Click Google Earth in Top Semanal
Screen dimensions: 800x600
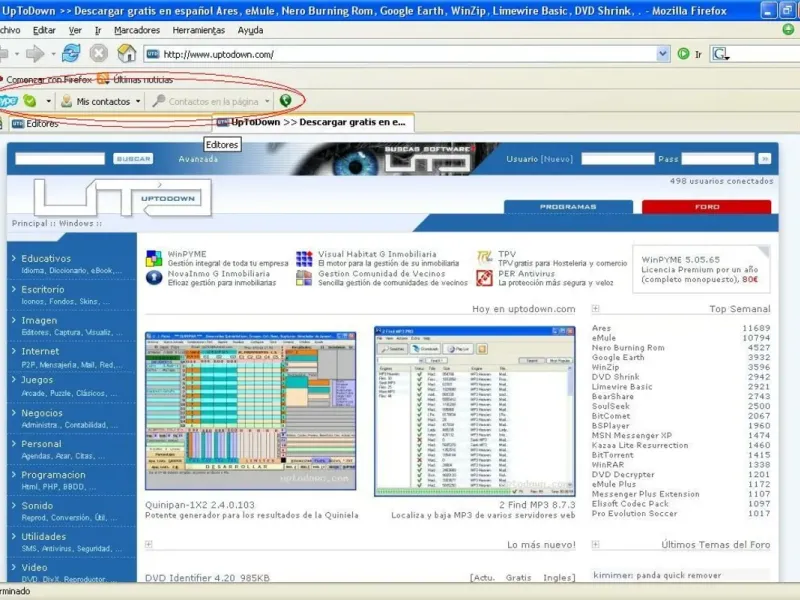[618, 357]
